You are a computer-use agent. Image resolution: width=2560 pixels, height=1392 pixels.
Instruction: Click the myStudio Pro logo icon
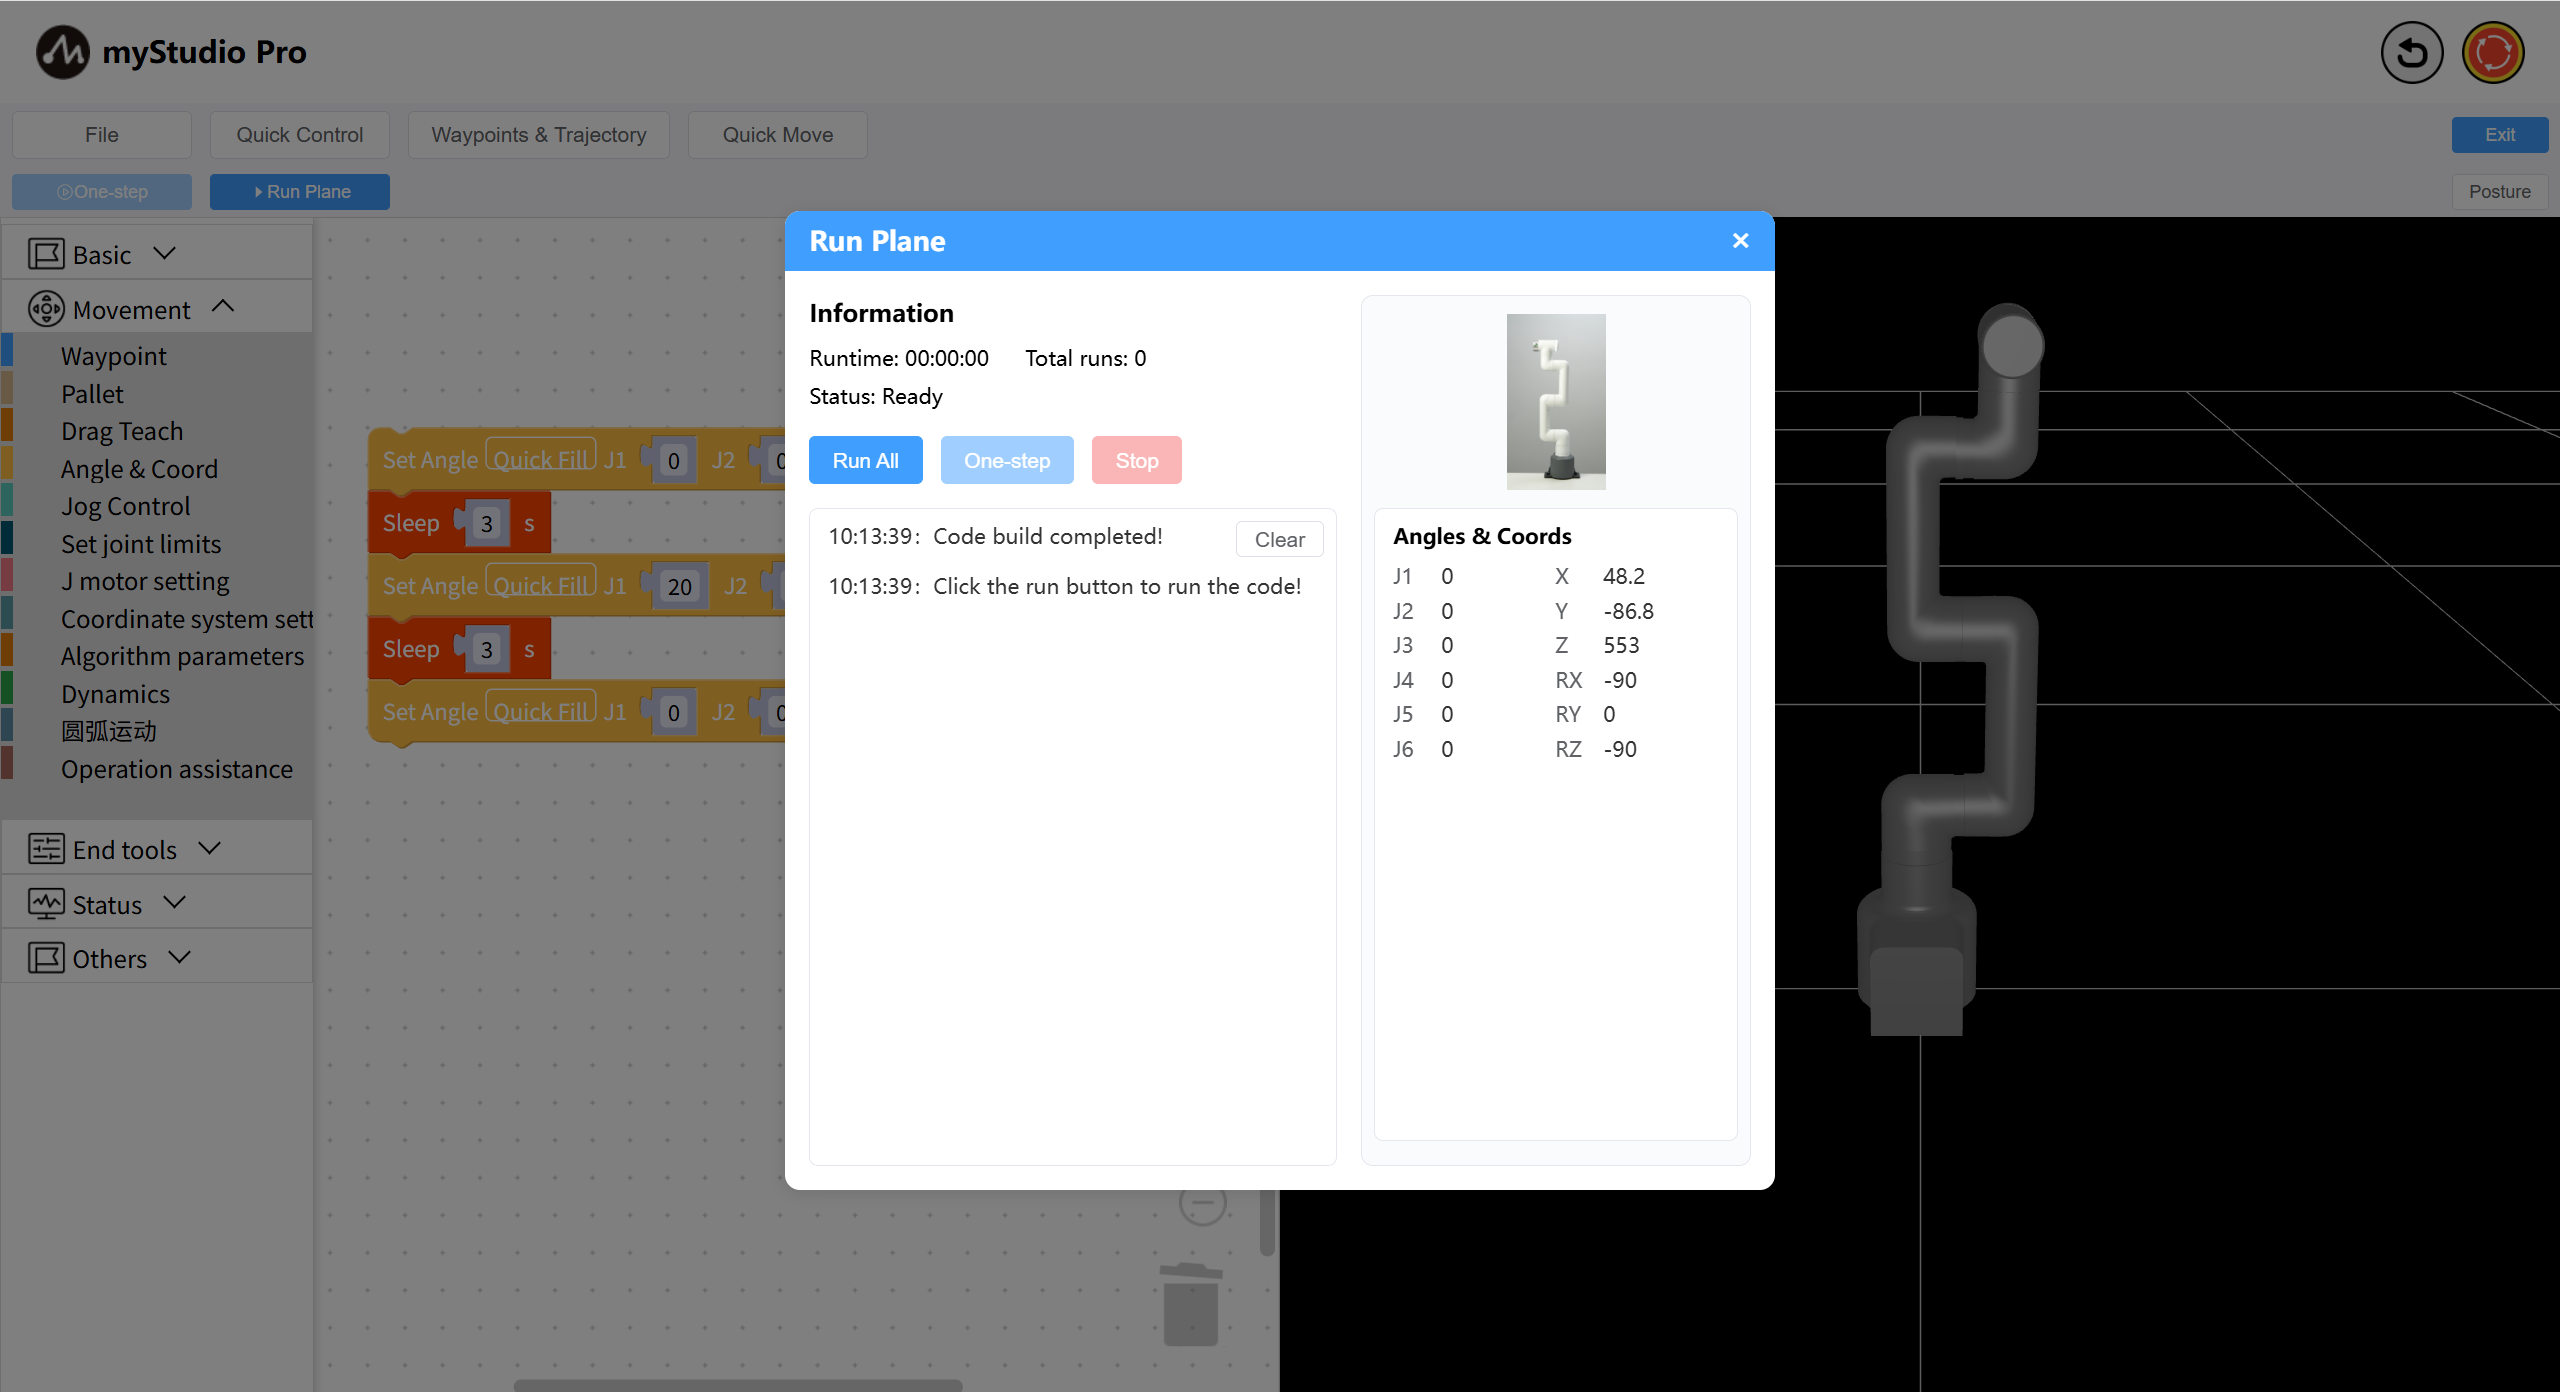62,52
